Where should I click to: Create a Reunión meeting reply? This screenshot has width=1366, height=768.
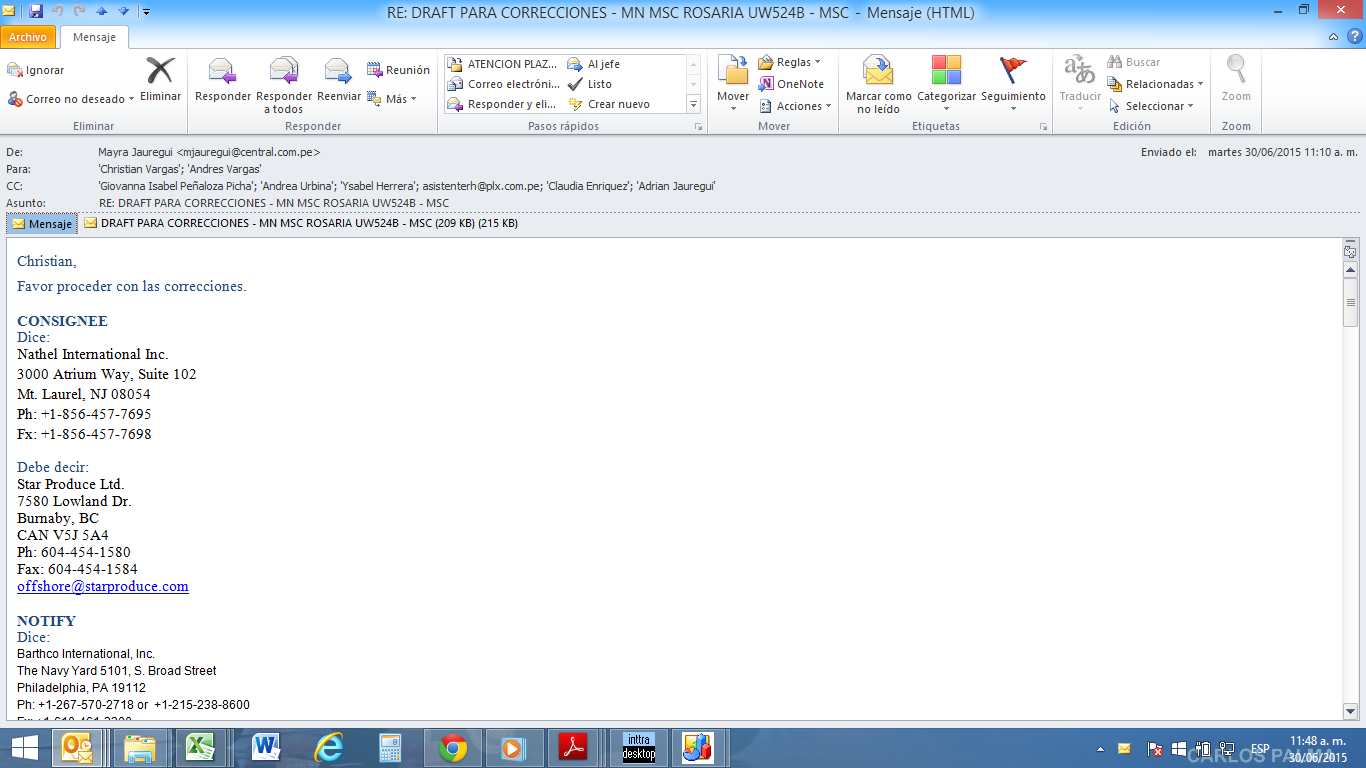click(x=398, y=70)
